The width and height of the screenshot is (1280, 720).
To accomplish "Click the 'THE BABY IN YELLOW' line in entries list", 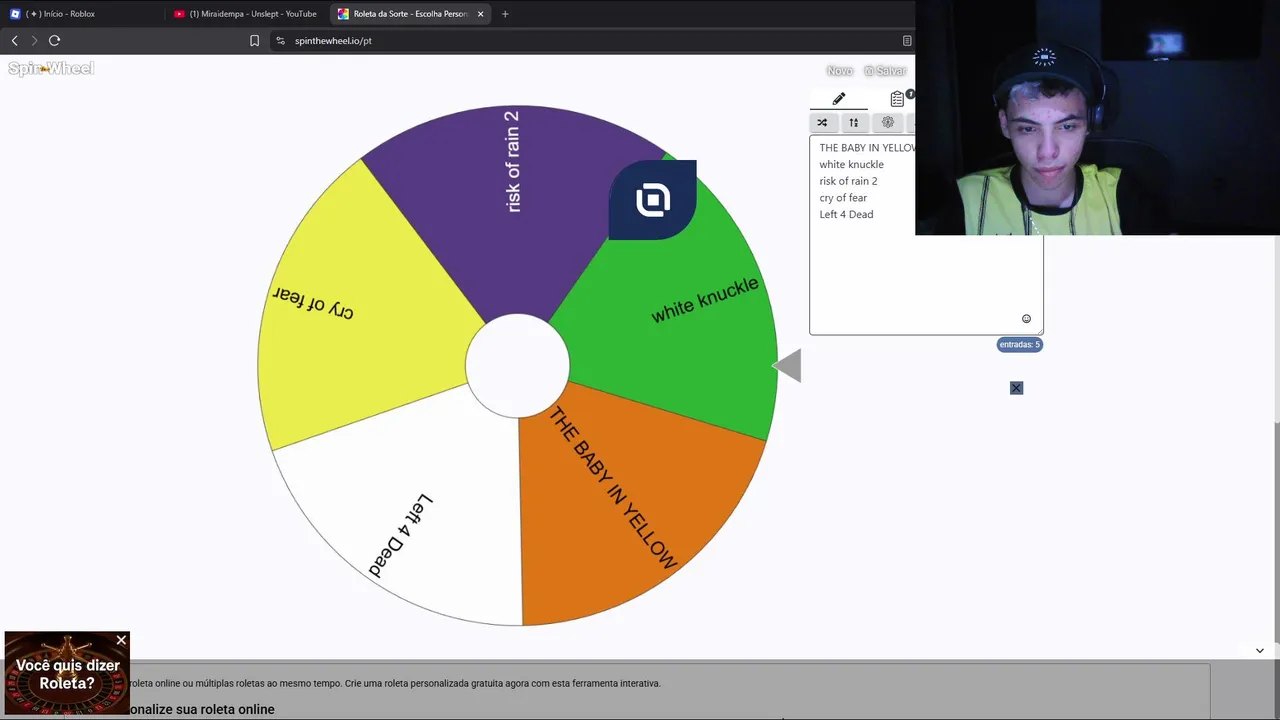I will click(867, 148).
